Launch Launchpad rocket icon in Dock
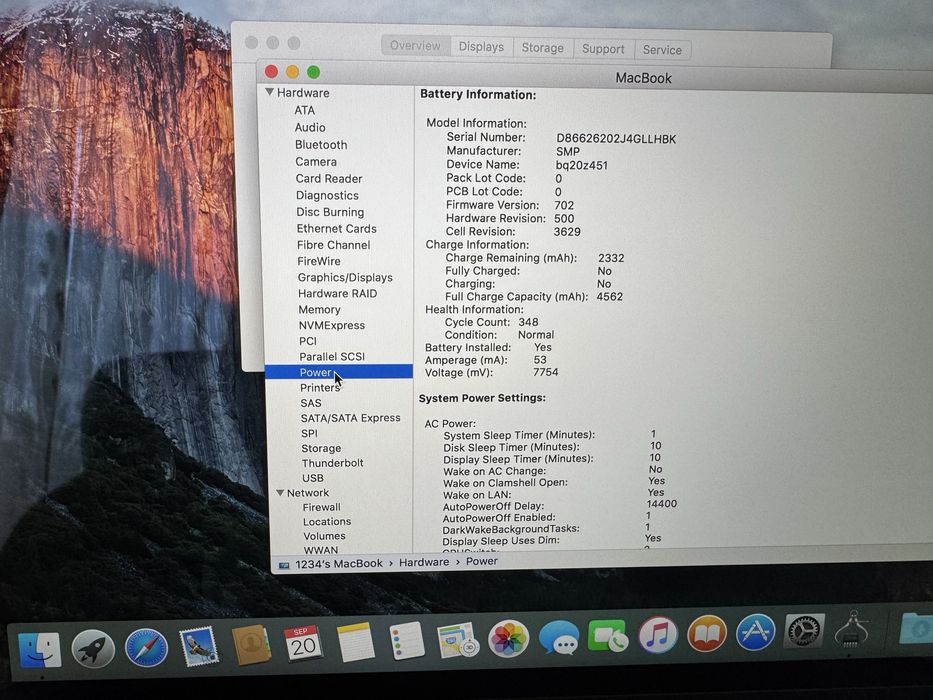The width and height of the screenshot is (933, 700). 93,649
